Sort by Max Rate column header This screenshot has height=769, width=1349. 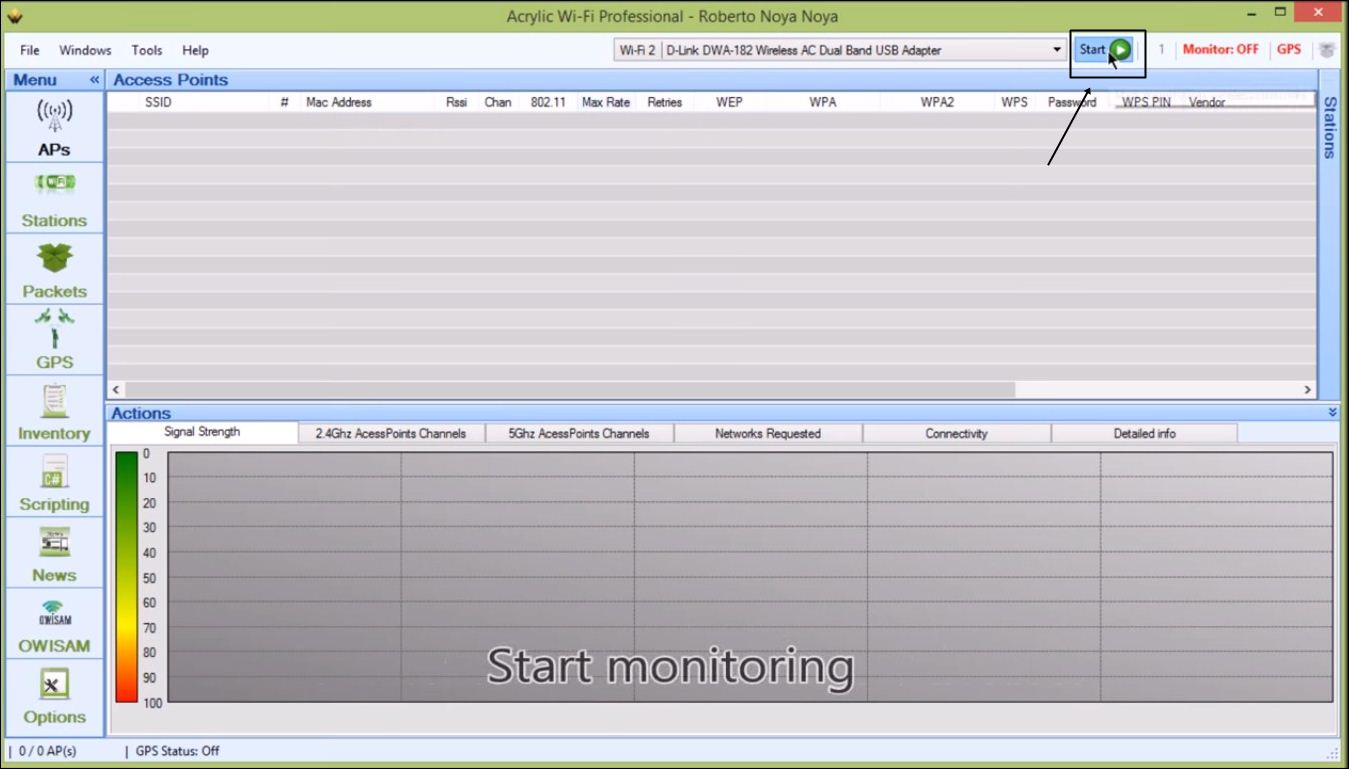(x=606, y=102)
